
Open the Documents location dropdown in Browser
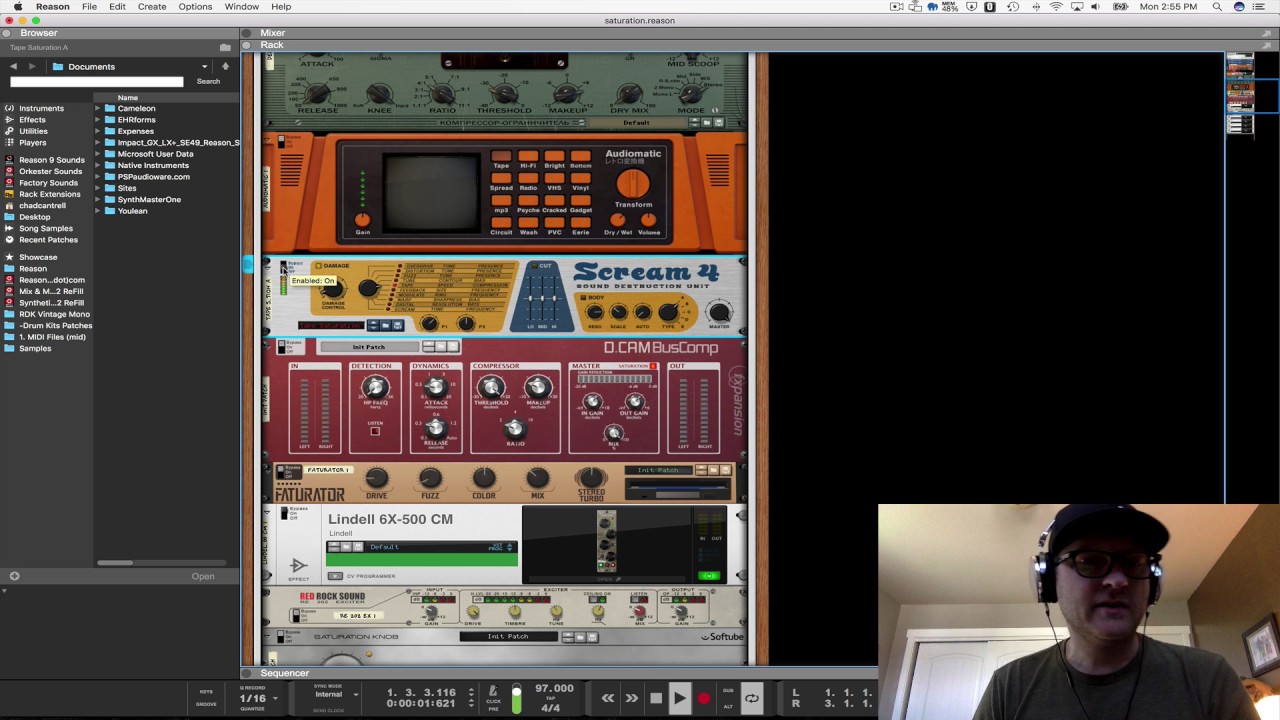point(204,67)
